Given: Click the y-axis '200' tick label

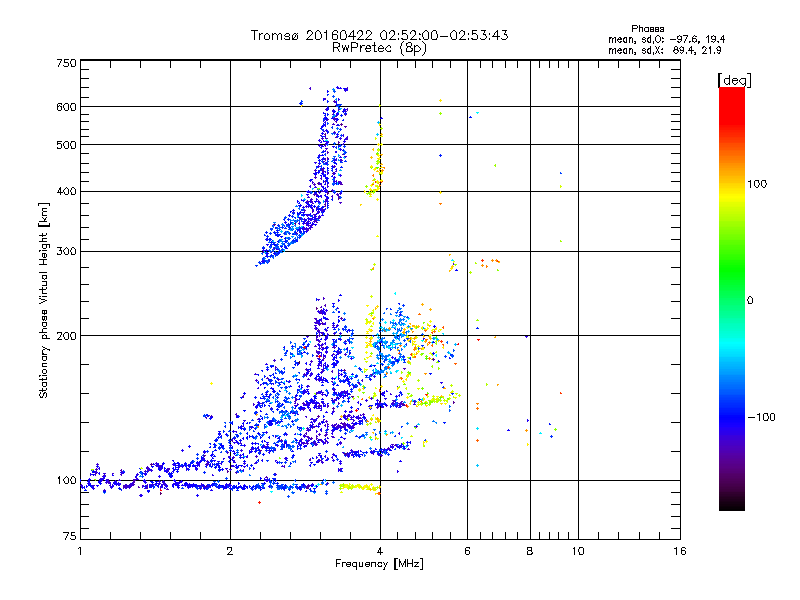Looking at the screenshot, I should [x=66, y=336].
